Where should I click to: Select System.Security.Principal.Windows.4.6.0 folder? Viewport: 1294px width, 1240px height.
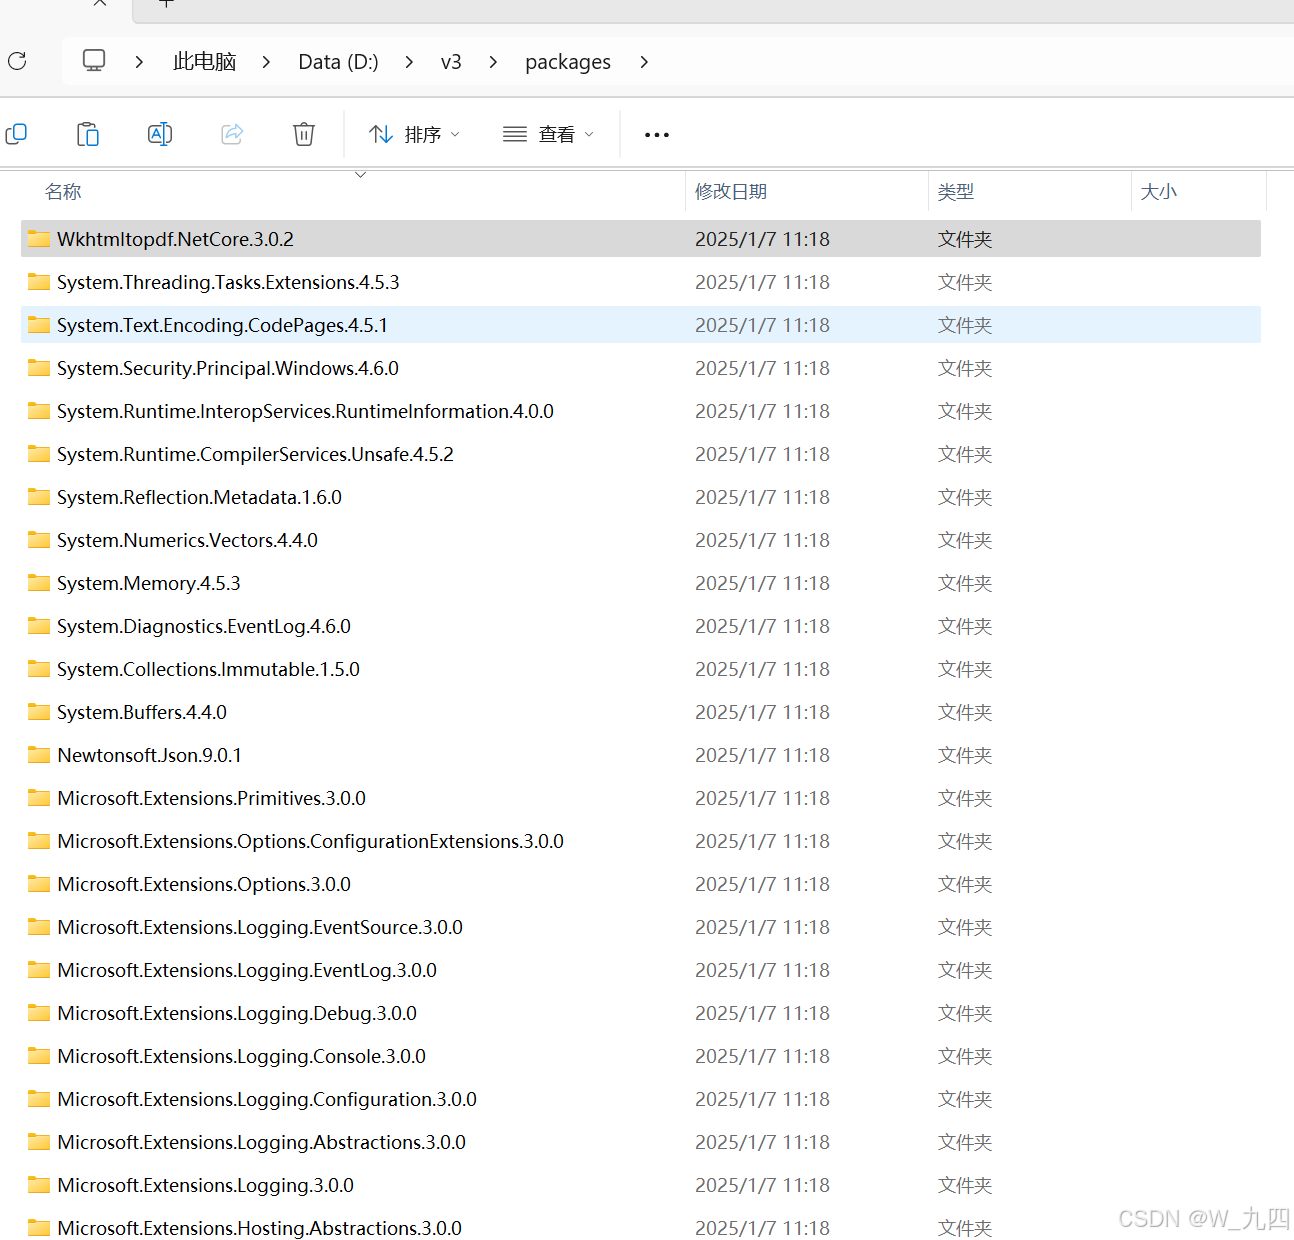pos(640,368)
